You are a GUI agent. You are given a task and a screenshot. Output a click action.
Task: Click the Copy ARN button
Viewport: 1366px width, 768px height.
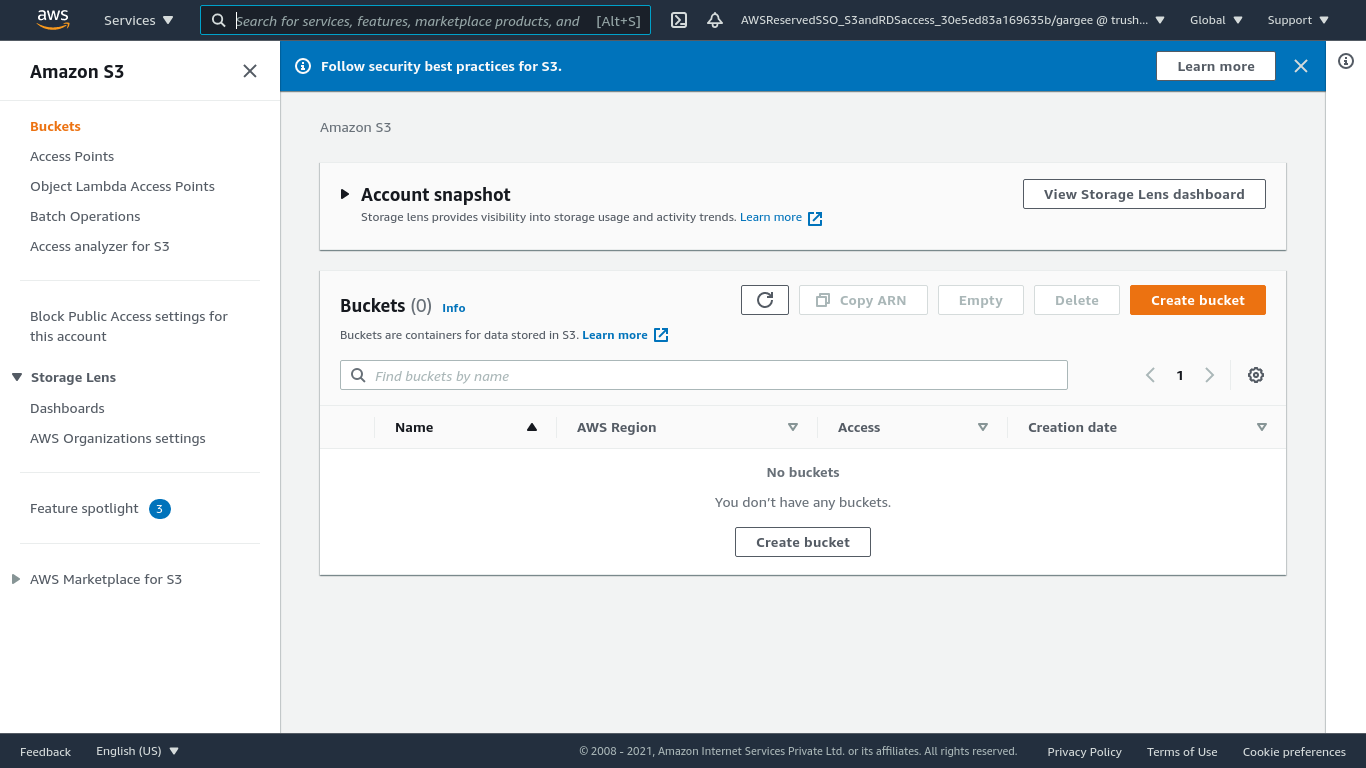coord(863,300)
